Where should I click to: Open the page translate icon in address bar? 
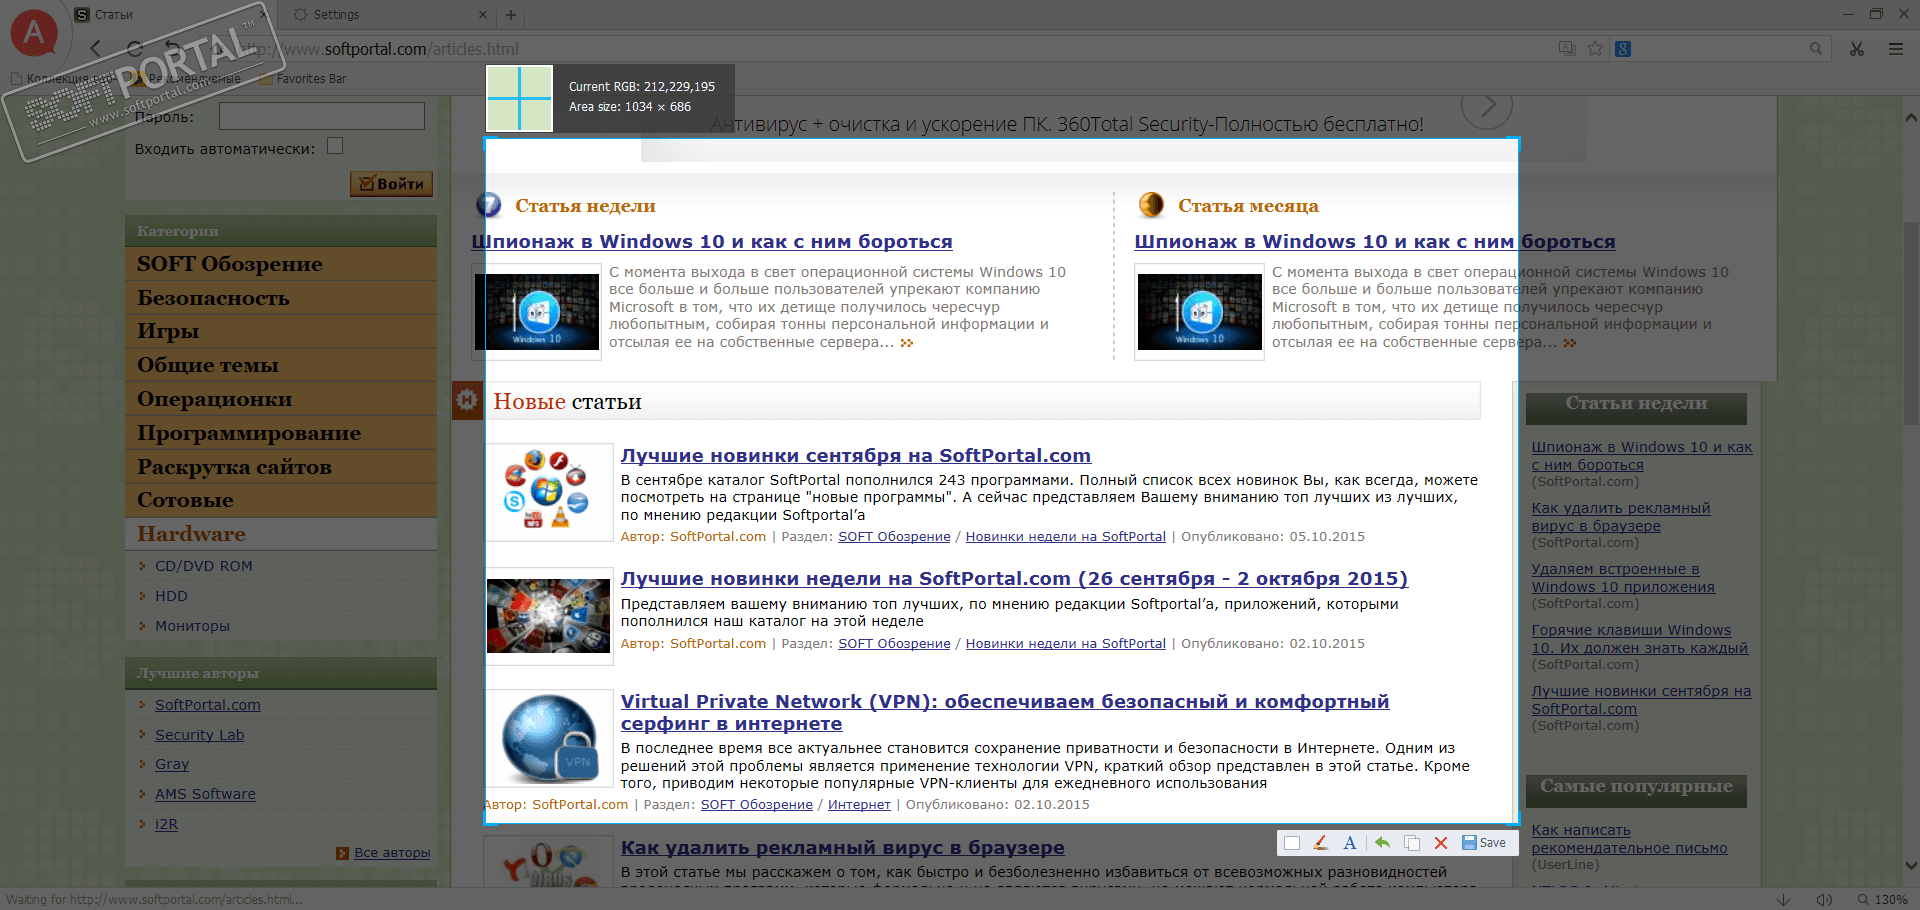click(1567, 49)
